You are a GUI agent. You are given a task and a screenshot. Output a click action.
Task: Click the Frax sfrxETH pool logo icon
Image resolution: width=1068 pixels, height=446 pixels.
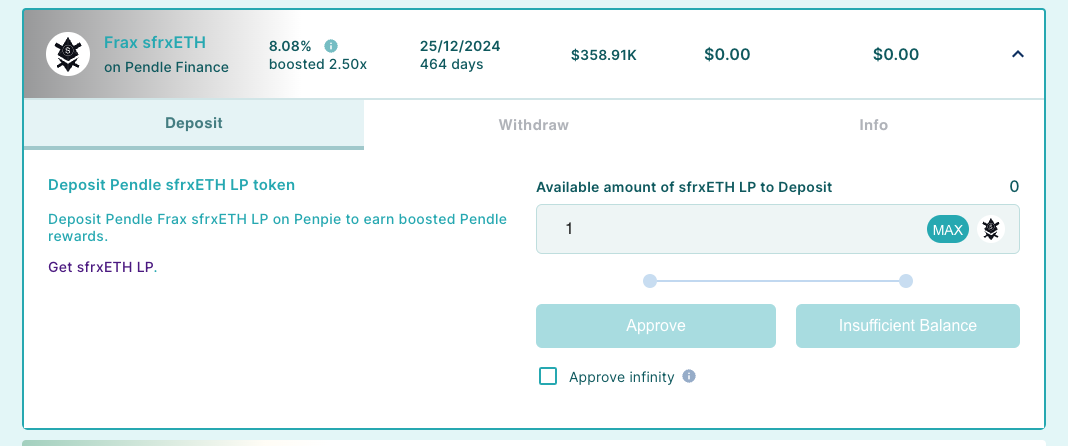pyautogui.click(x=69, y=54)
